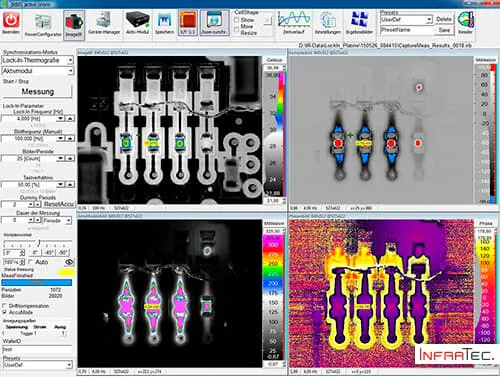Increase the Bilder/Periode count
This screenshot has height=377, width=500.
[x=70, y=158]
